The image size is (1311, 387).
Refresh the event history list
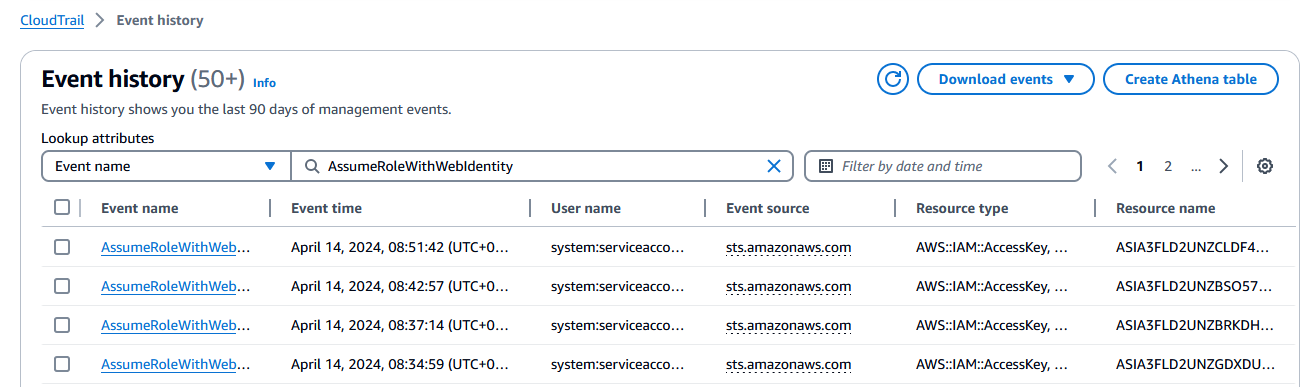click(893, 79)
